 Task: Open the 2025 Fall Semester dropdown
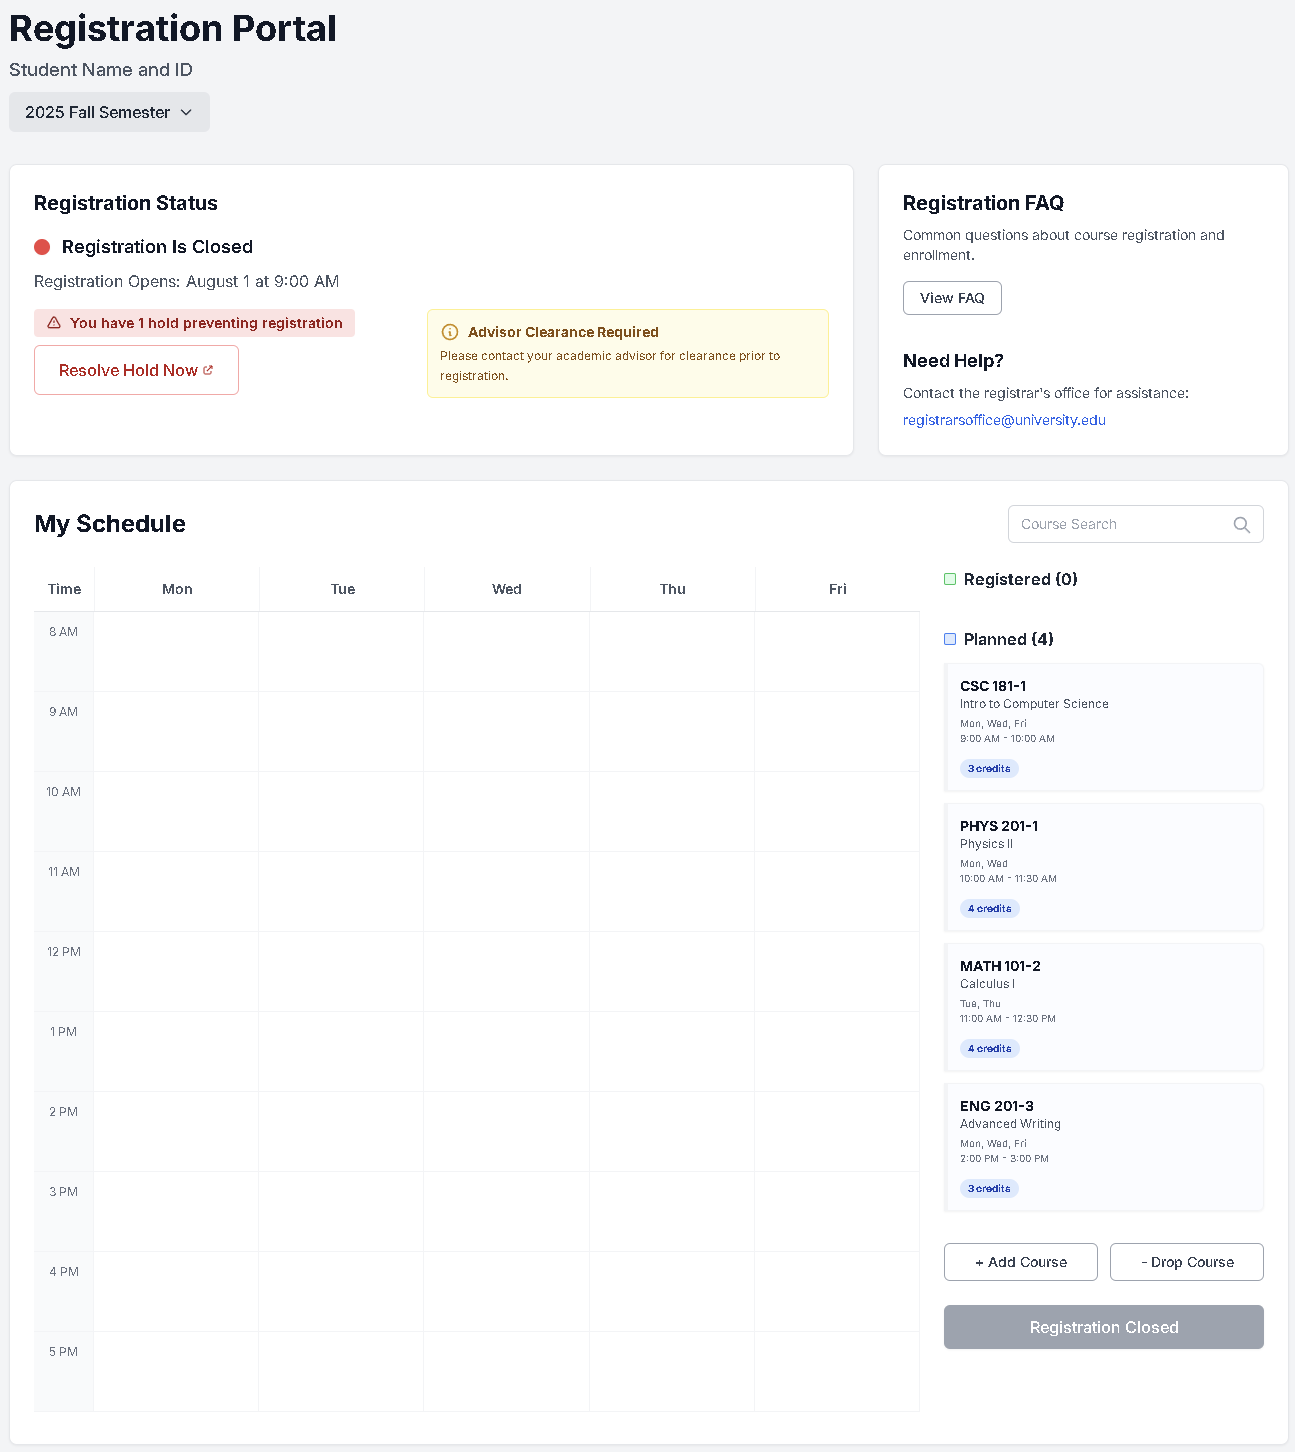coord(109,112)
